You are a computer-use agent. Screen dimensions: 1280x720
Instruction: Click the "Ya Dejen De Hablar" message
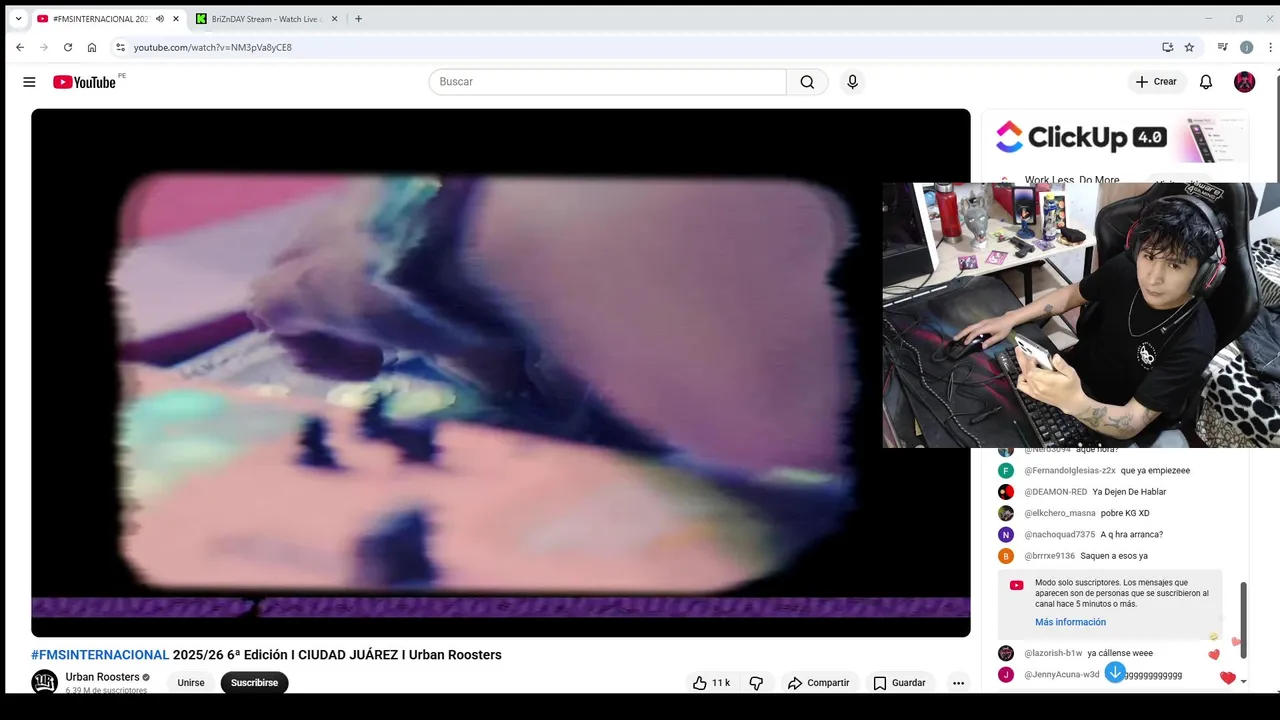[1129, 492]
